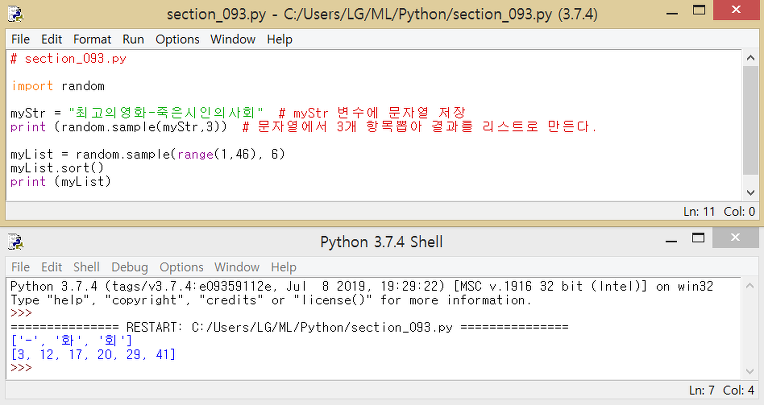This screenshot has height=405, width=764.
Task: Click the 'Type "help", "copyright"' info line
Action: 270,300
